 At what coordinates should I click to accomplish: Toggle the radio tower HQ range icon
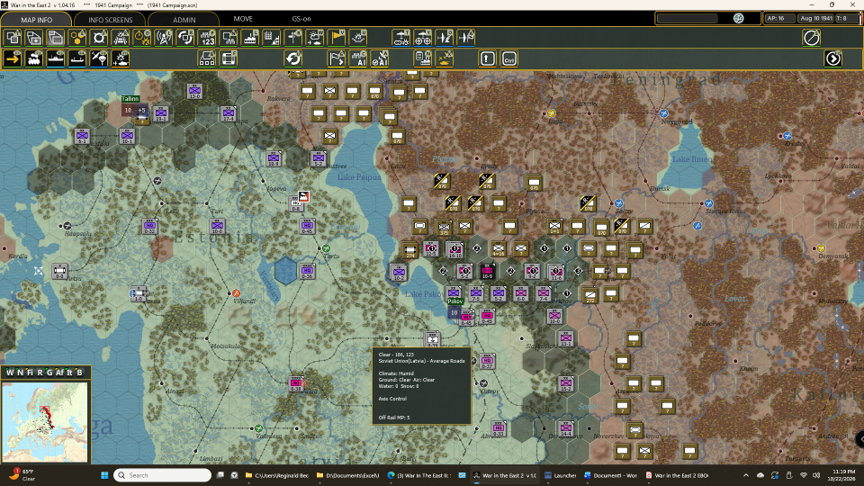(164, 38)
